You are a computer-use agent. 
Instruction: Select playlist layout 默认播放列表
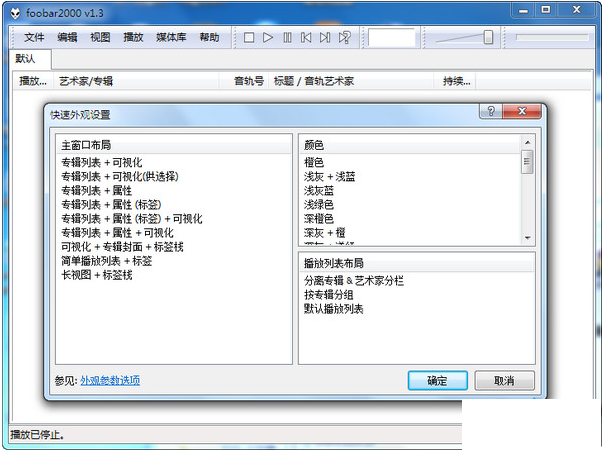[x=334, y=309]
